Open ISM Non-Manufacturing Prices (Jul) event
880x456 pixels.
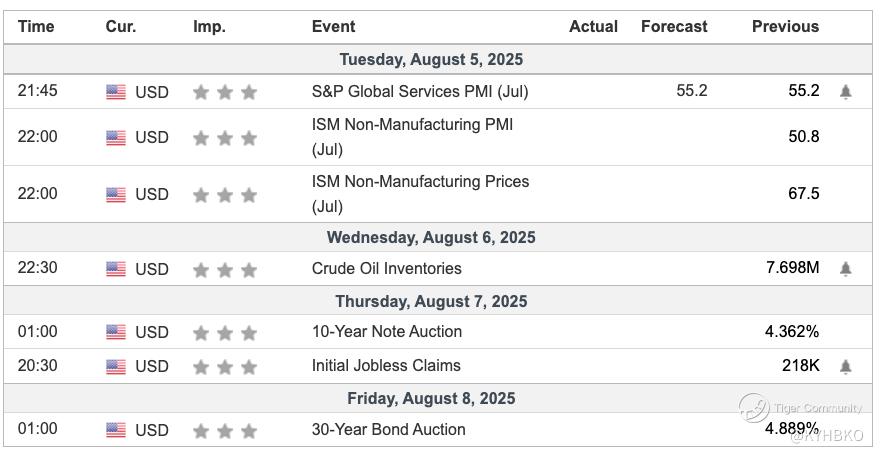click(420, 193)
